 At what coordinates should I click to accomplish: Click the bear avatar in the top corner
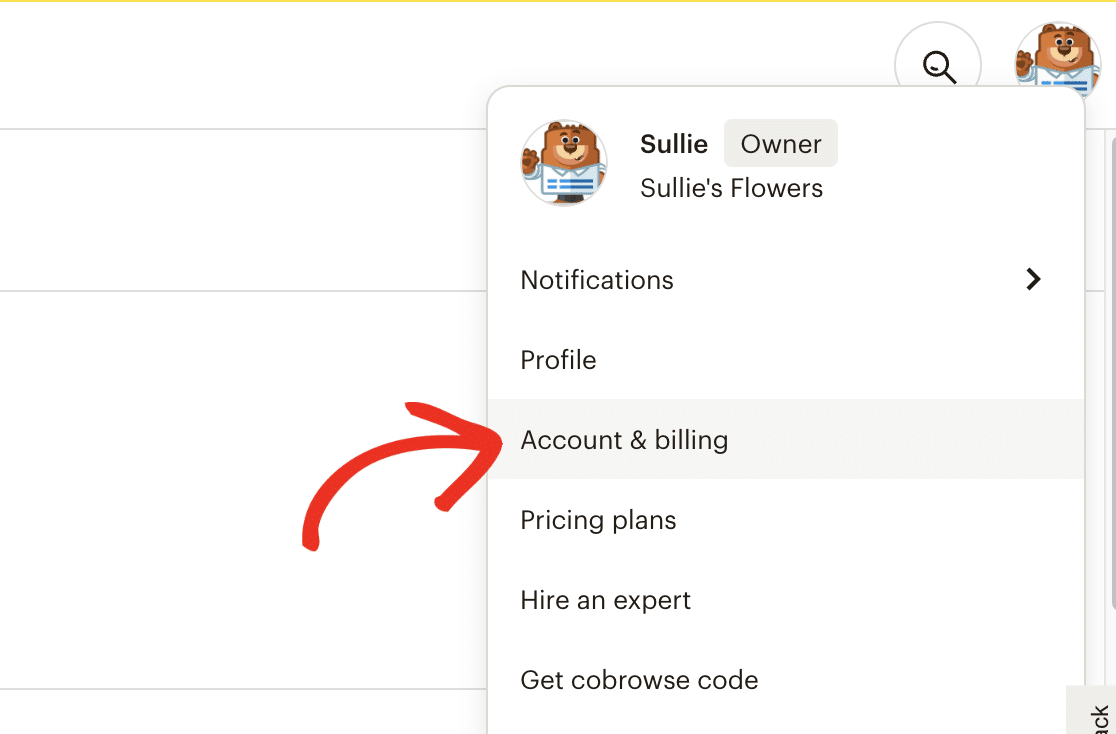pos(1057,62)
